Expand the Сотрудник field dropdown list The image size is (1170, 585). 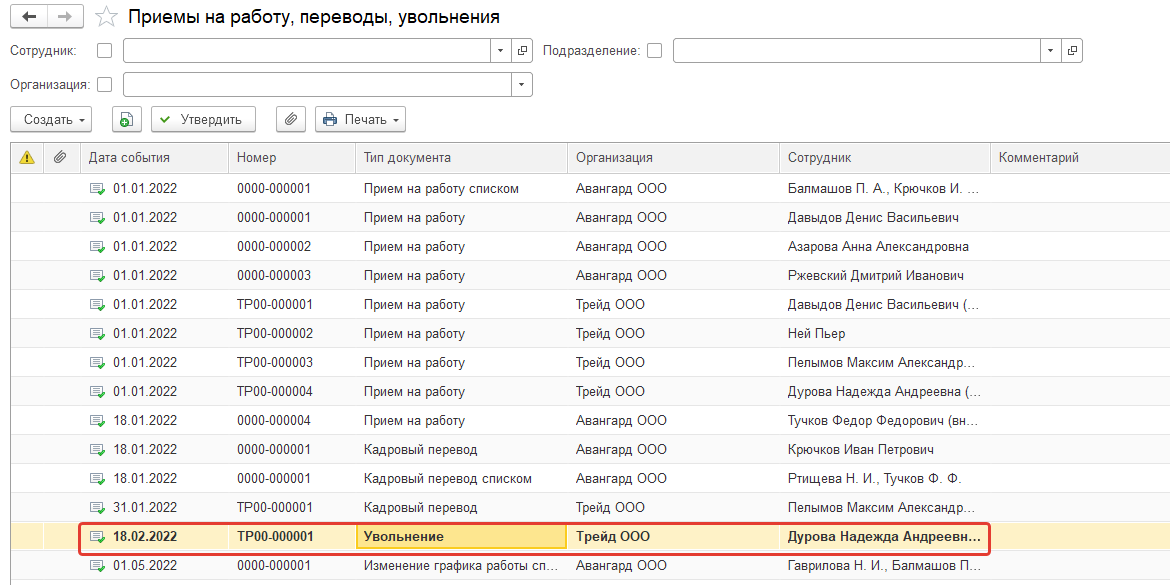[x=501, y=51]
